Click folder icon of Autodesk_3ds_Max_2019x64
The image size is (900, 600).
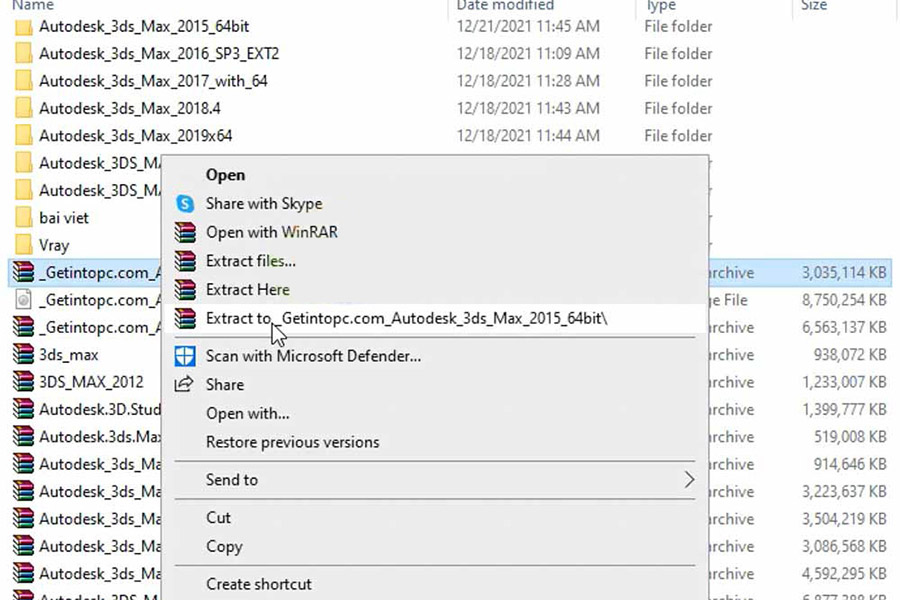(23, 136)
